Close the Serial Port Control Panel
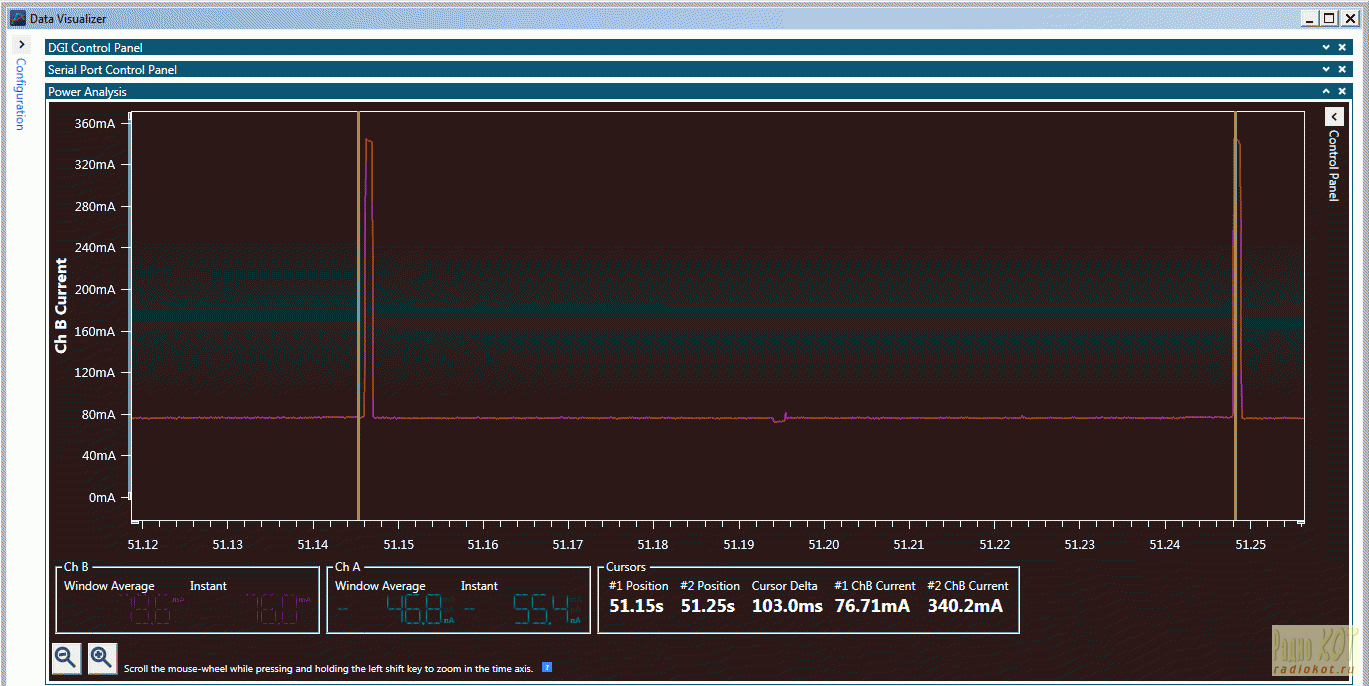This screenshot has height=686, width=1369. click(x=1342, y=69)
